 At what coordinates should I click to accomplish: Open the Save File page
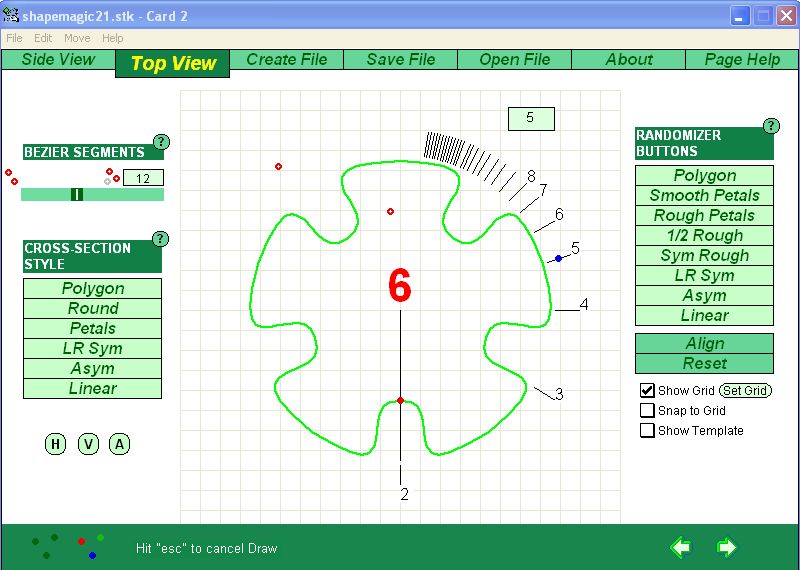coord(401,59)
